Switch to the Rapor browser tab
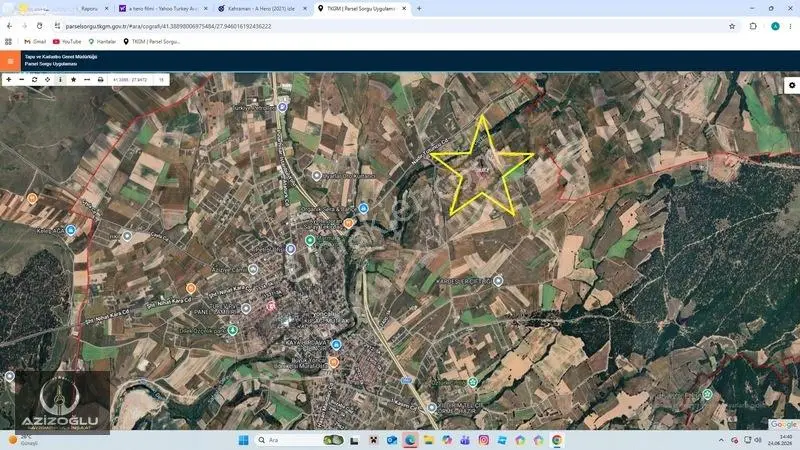This screenshot has height=450, width=800. 89,9
